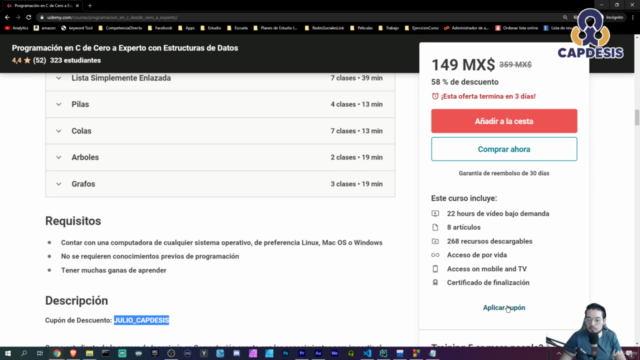The width and height of the screenshot is (640, 360).
Task: Expand the Arboles section
Action: (x=220, y=157)
